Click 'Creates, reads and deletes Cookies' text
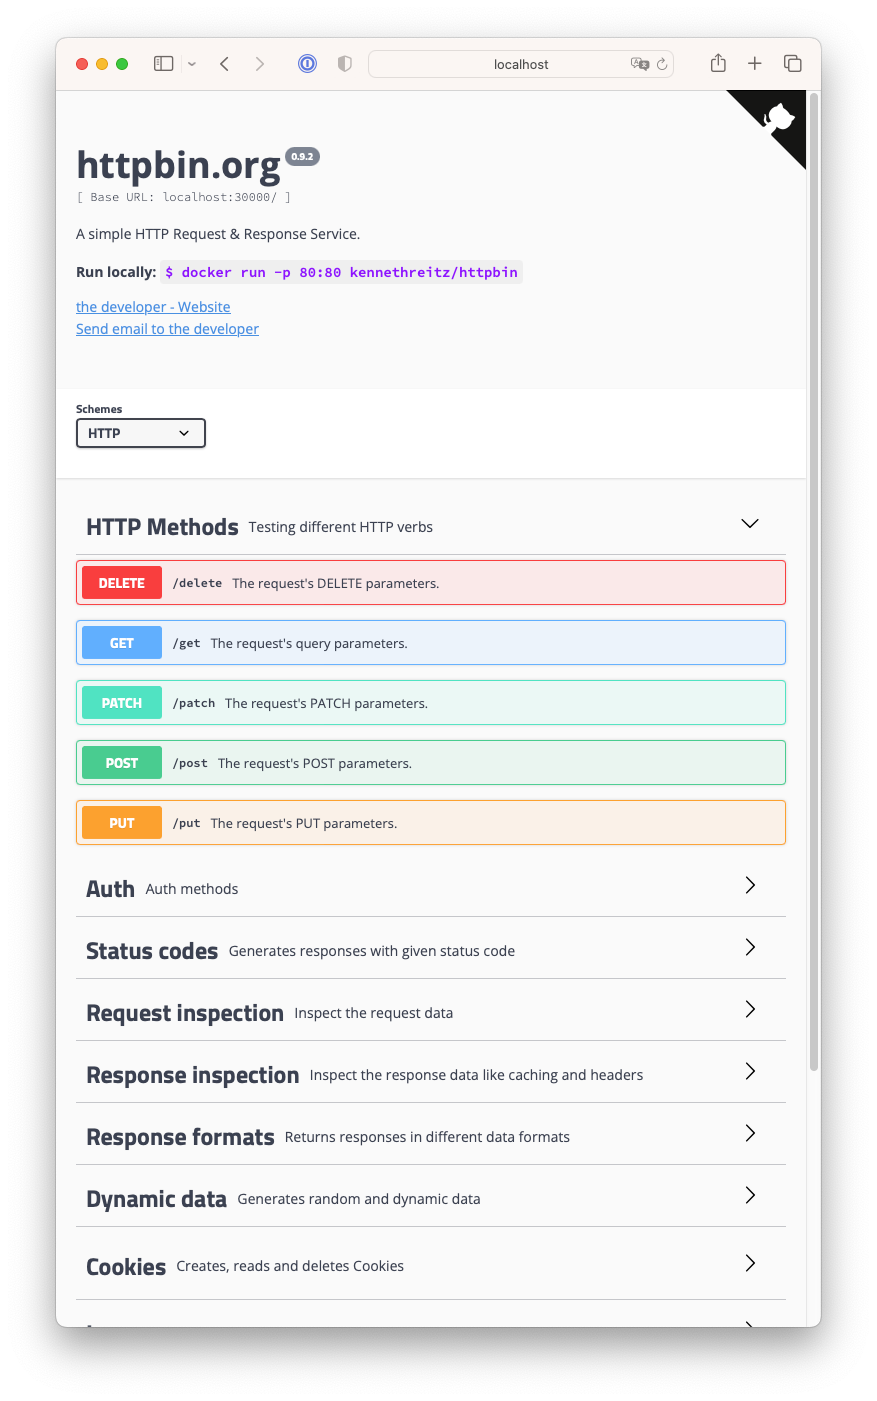The height and width of the screenshot is (1401, 877). click(x=290, y=1266)
